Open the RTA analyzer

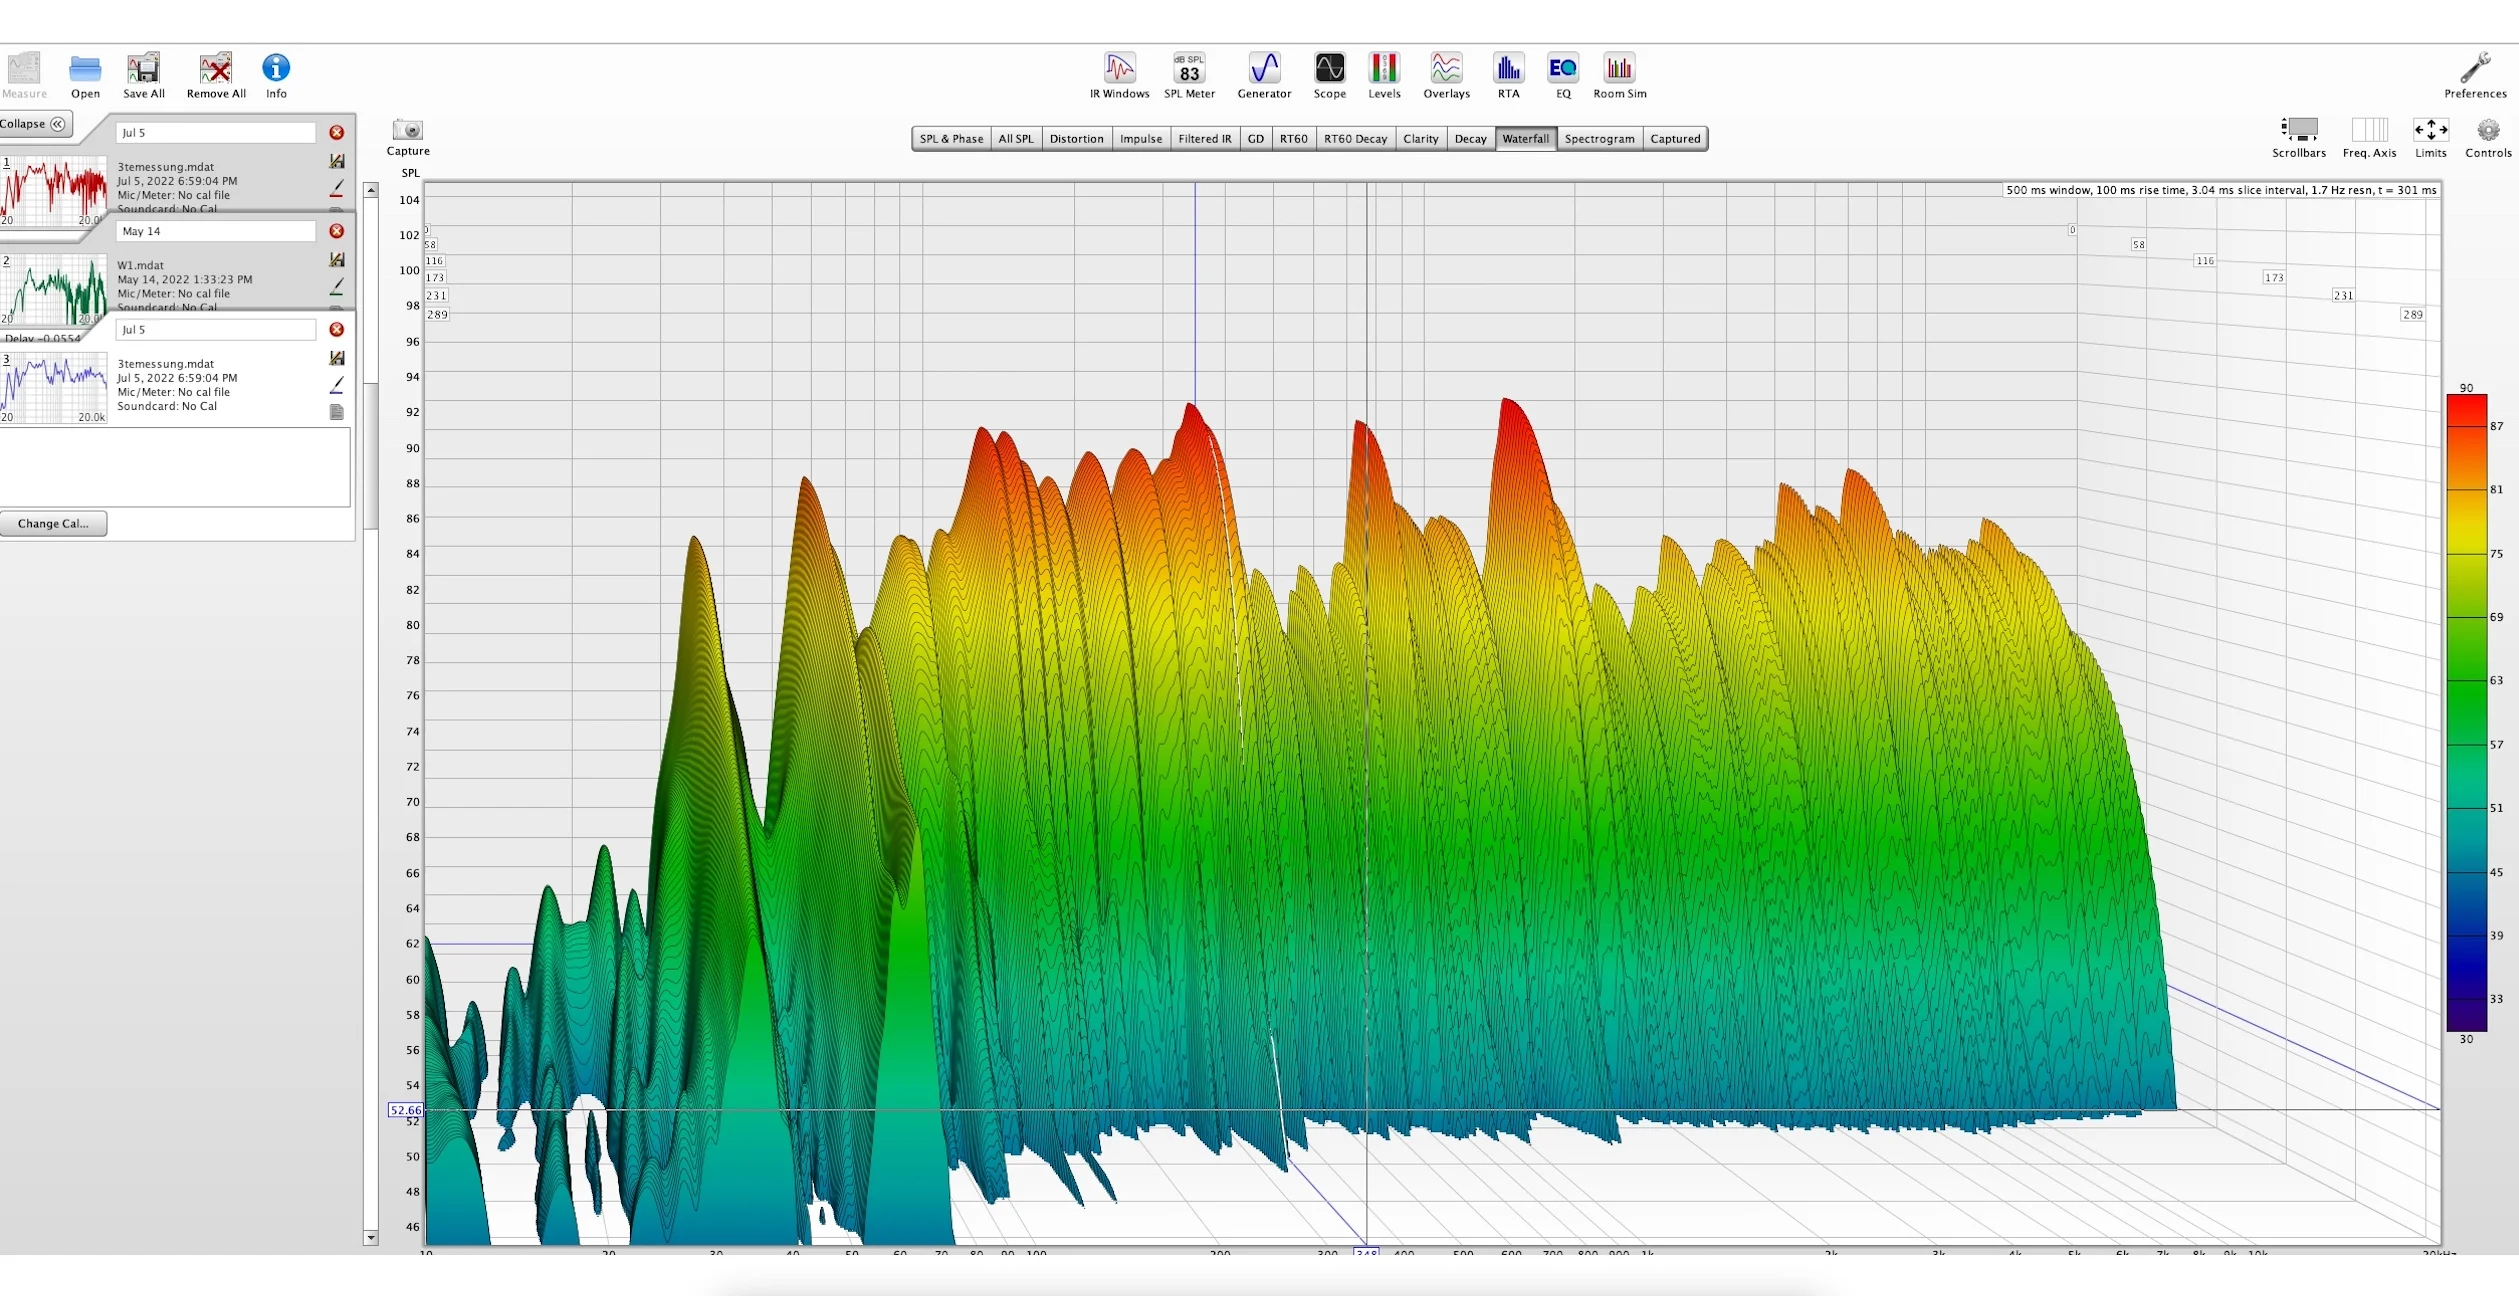pos(1508,75)
